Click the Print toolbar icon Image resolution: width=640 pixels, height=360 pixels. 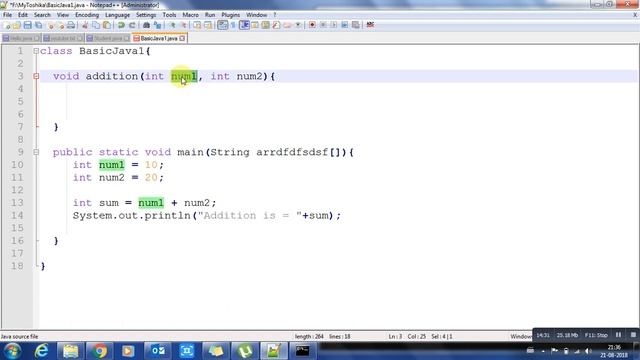click(71, 25)
